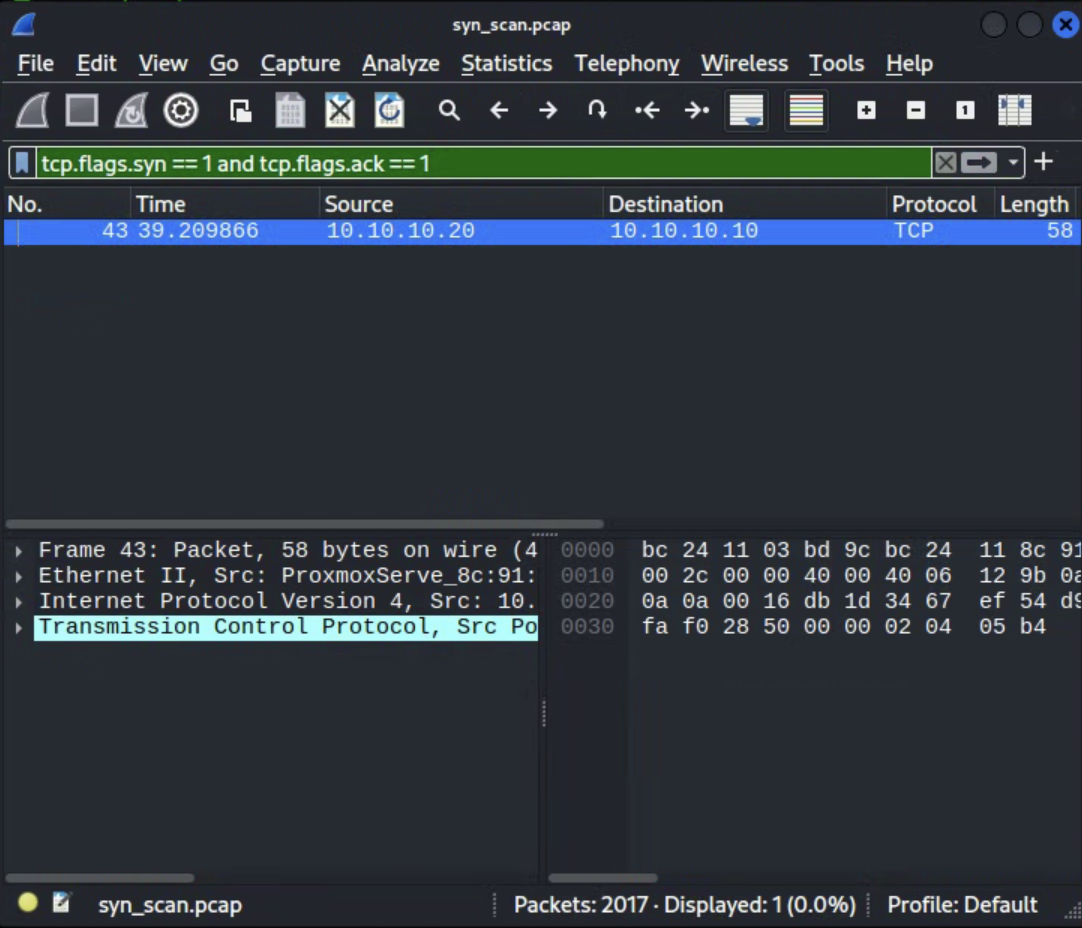1082x928 pixels.
Task: Toggle auto-scroll during live capture
Action: pos(745,110)
